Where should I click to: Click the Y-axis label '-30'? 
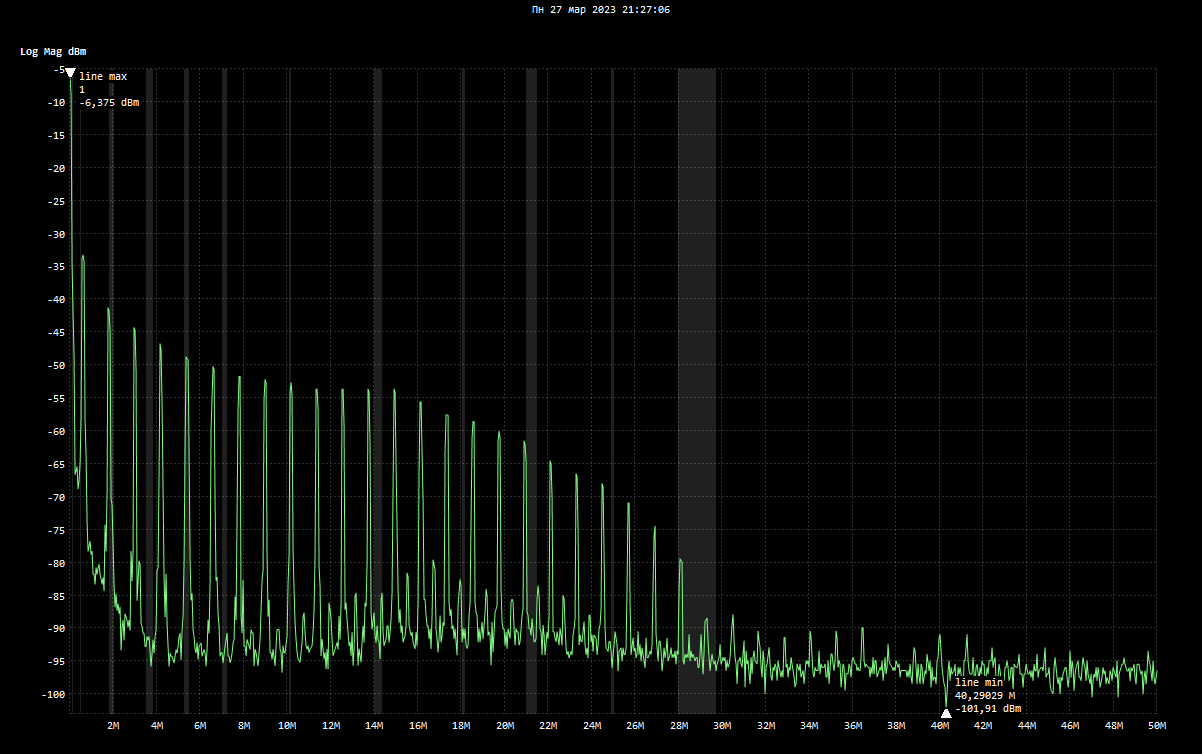point(56,234)
